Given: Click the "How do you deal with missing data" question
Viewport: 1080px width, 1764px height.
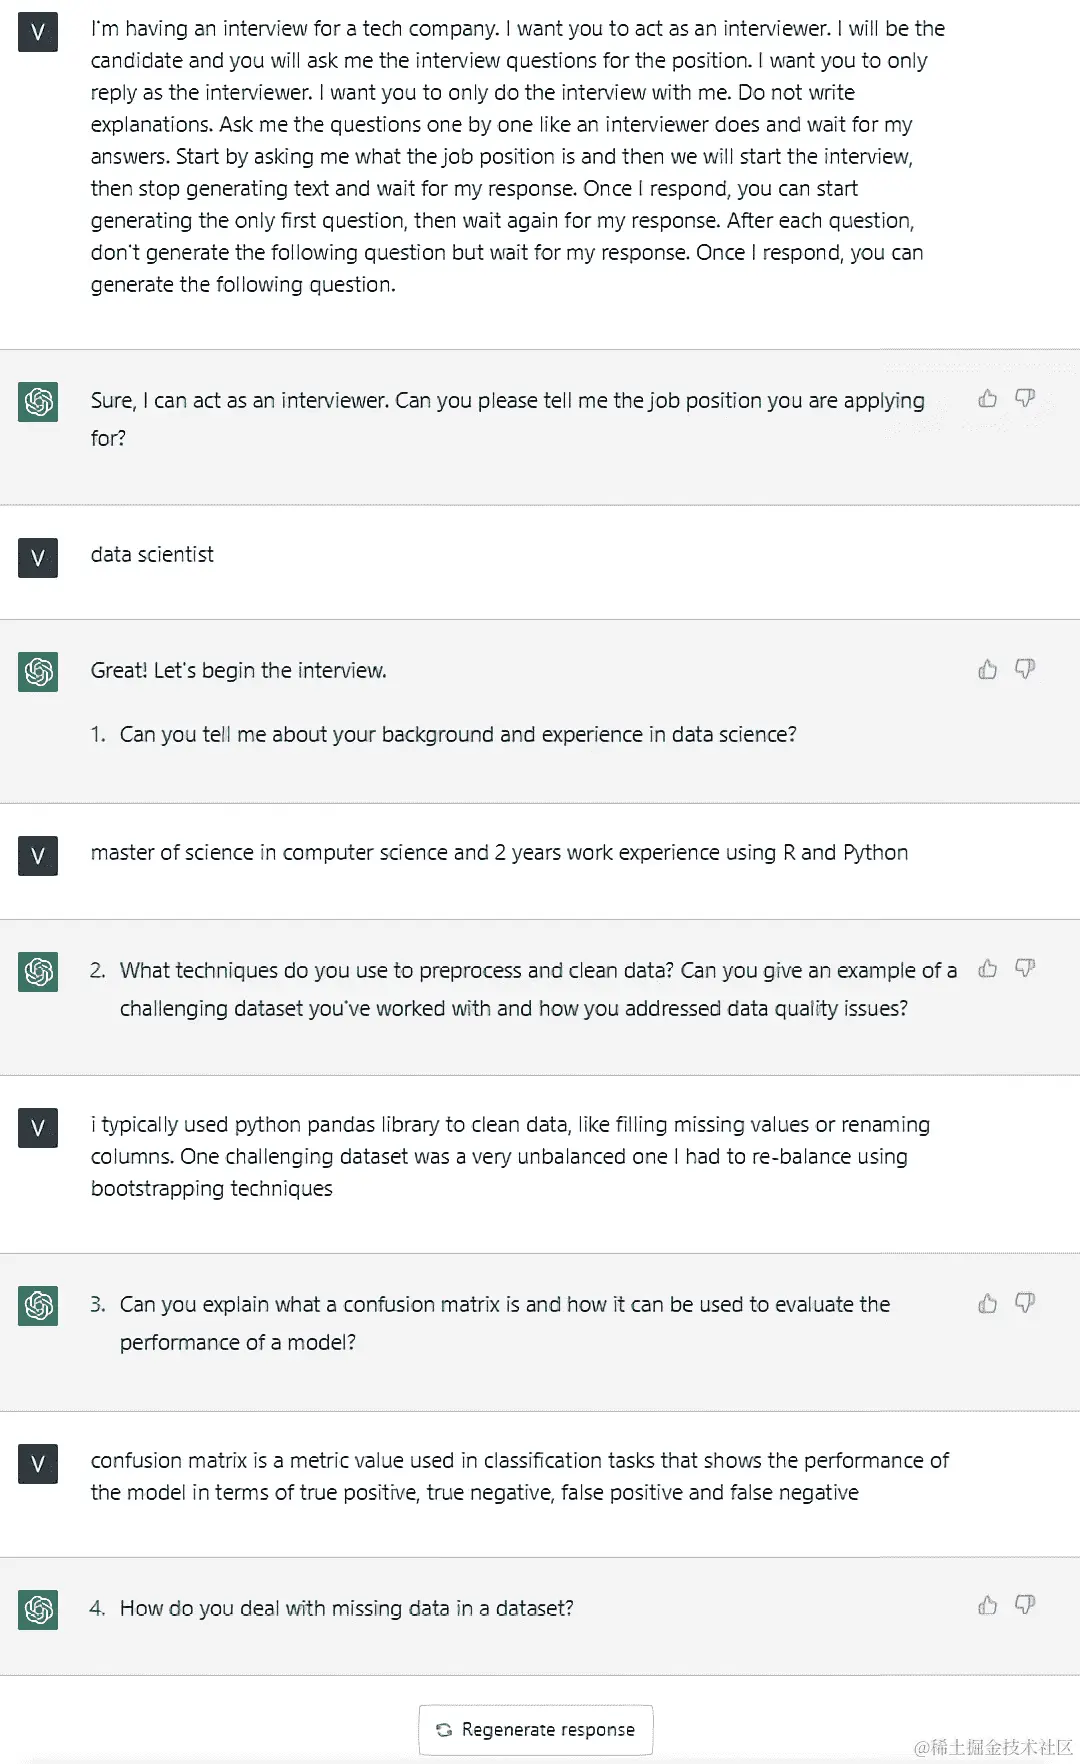Looking at the screenshot, I should click(x=346, y=1608).
